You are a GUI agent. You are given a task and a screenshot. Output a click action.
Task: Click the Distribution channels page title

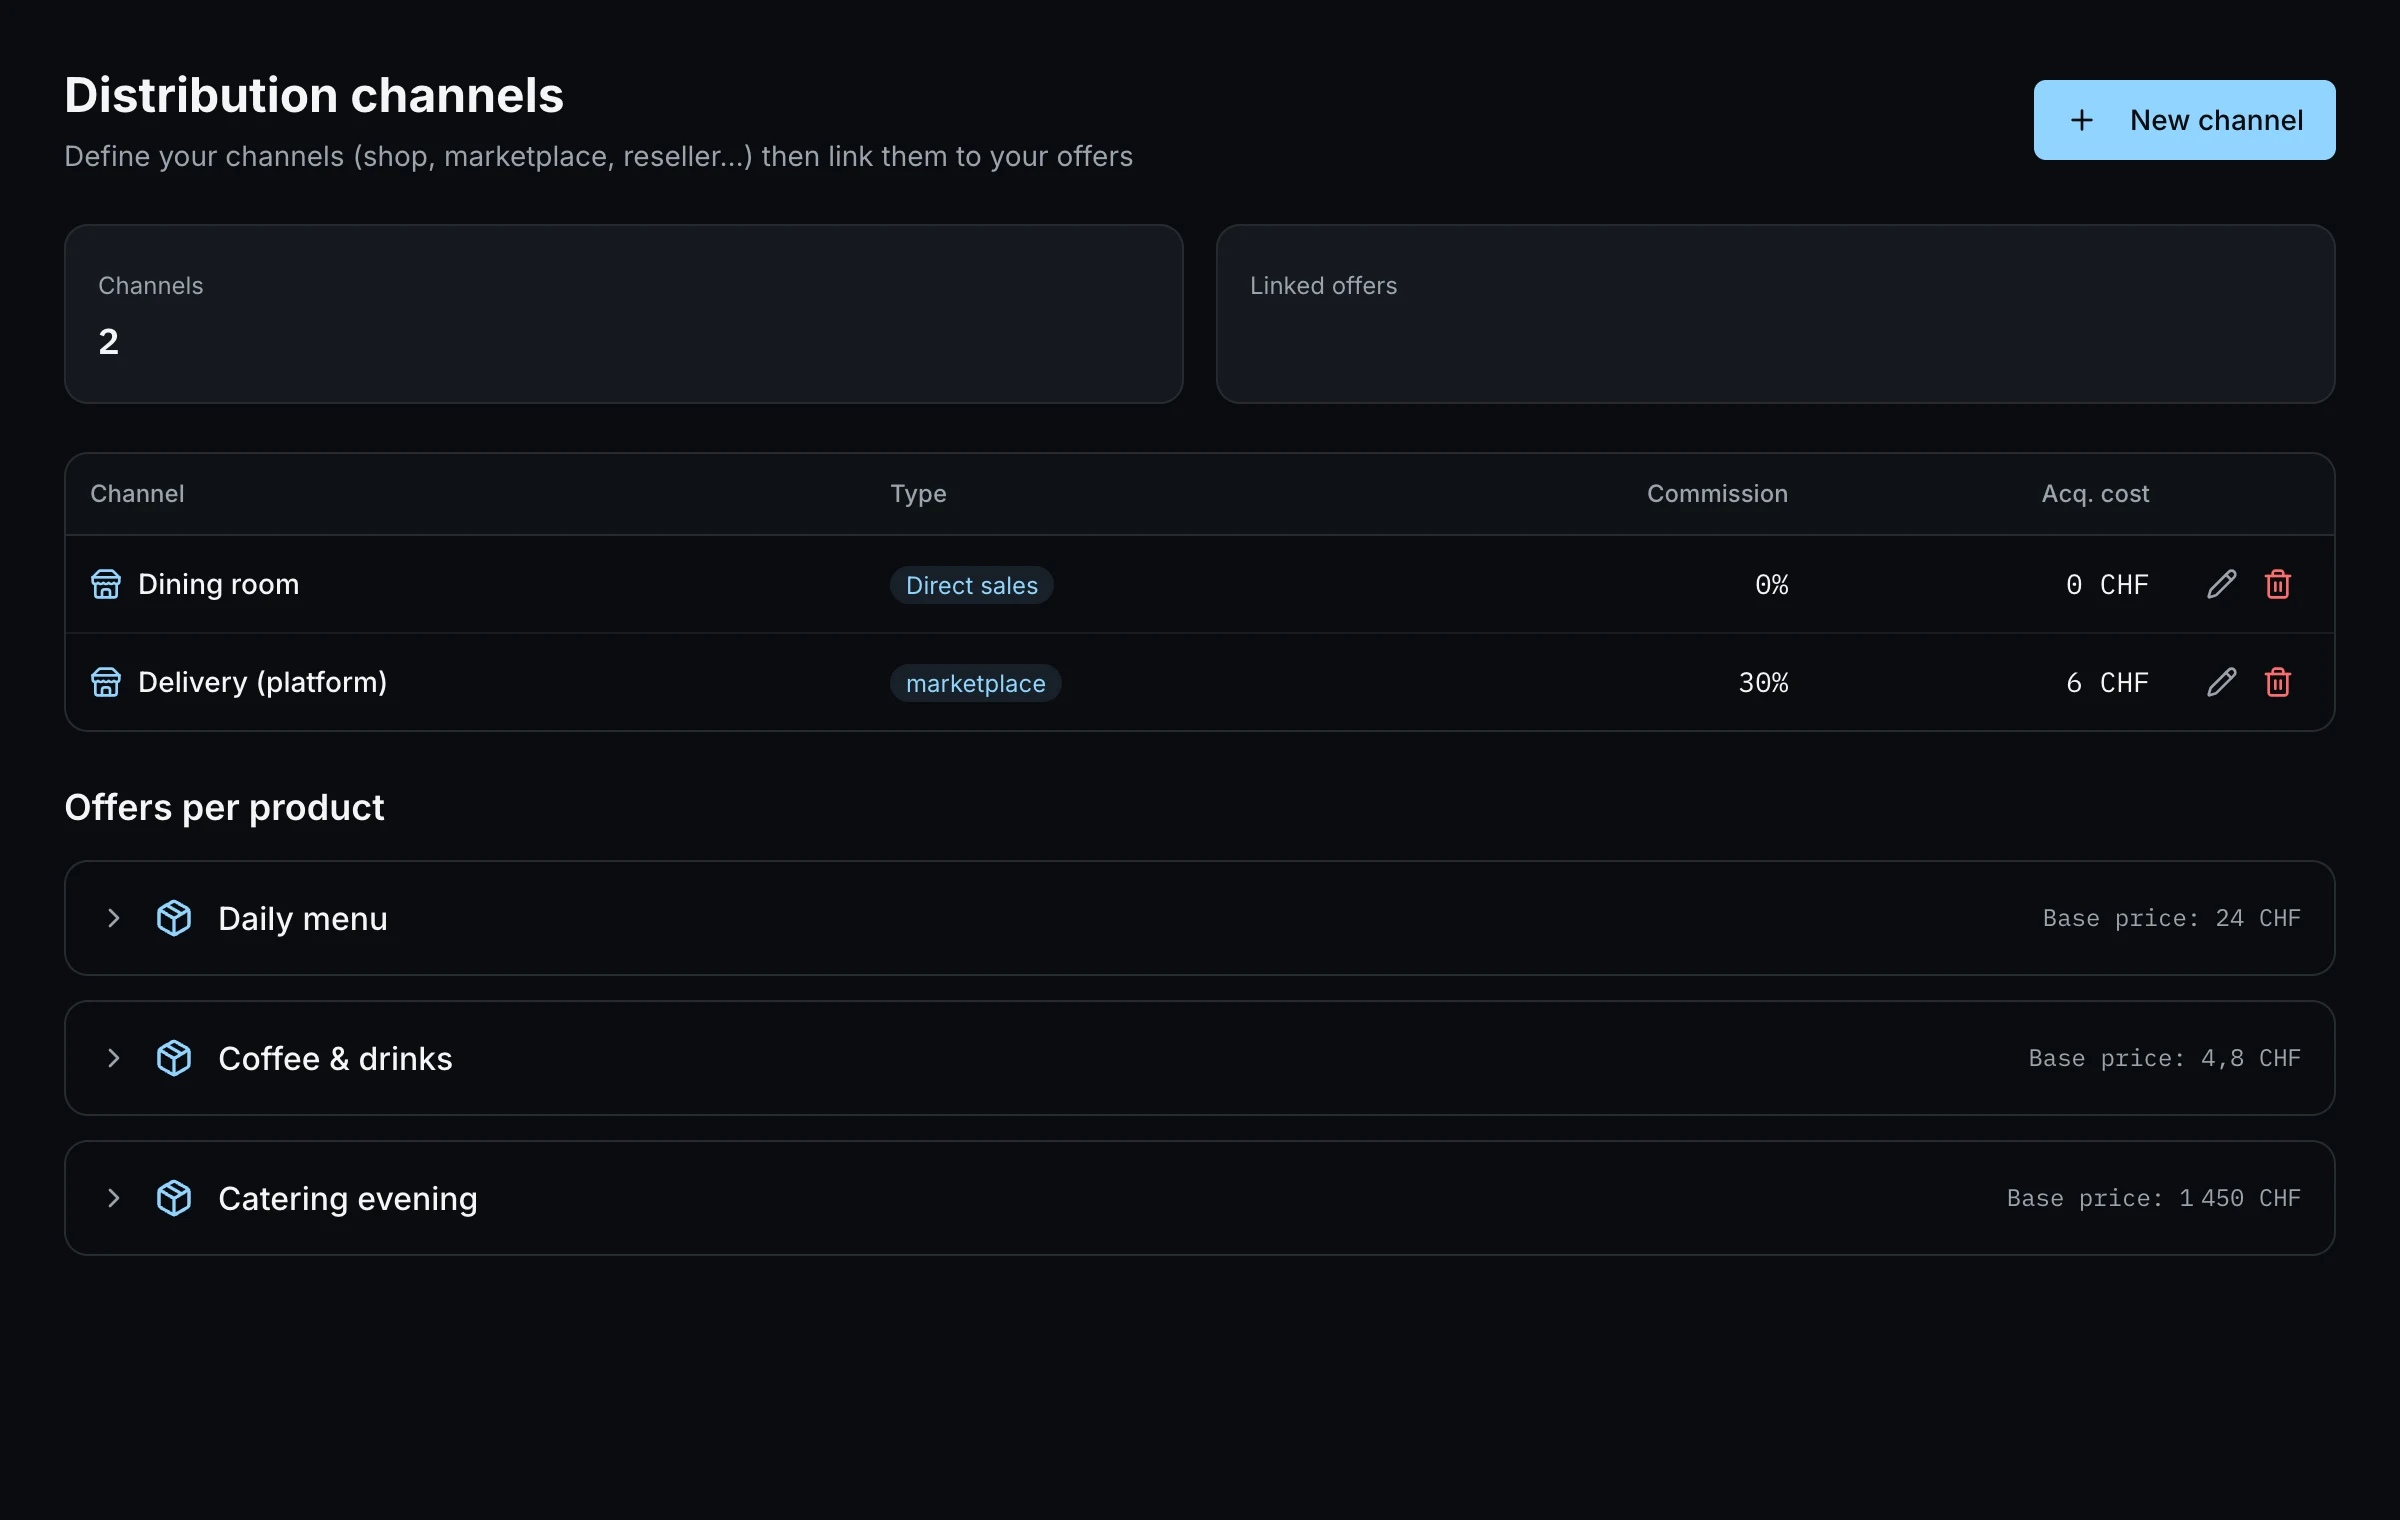coord(314,95)
